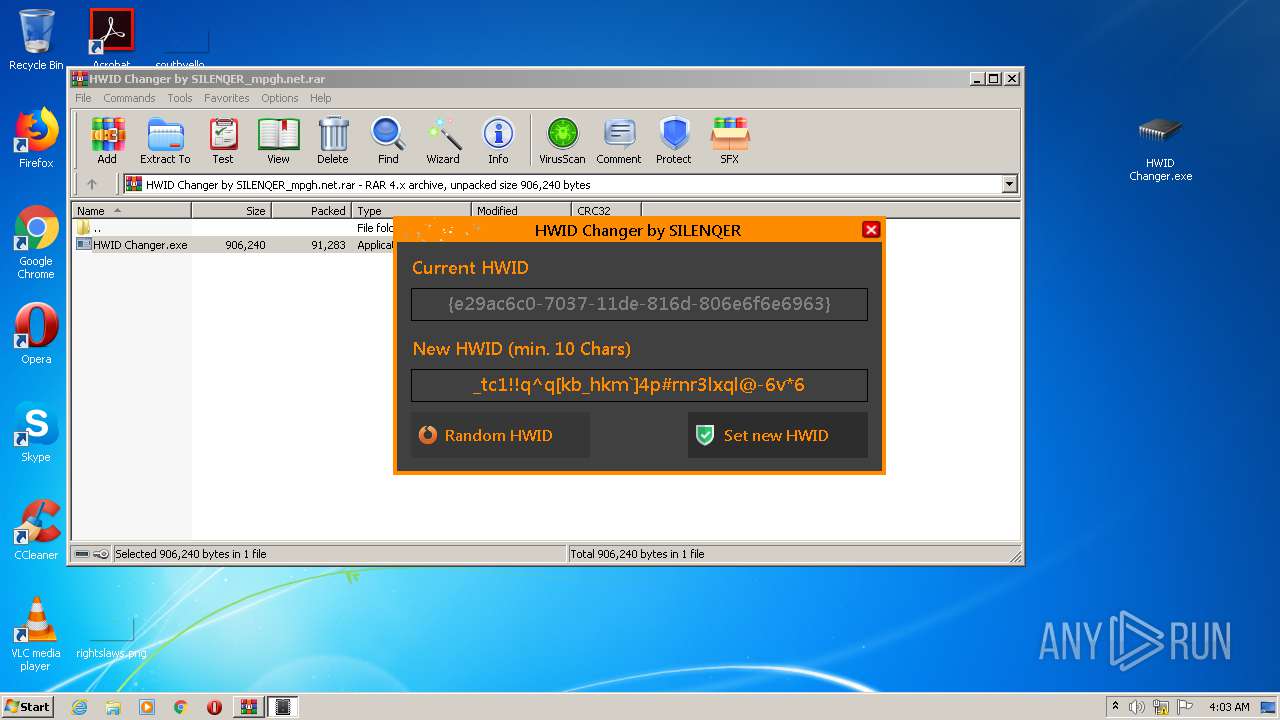This screenshot has width=1280, height=720.
Task: Click the Find magnifier icon
Action: tap(388, 140)
